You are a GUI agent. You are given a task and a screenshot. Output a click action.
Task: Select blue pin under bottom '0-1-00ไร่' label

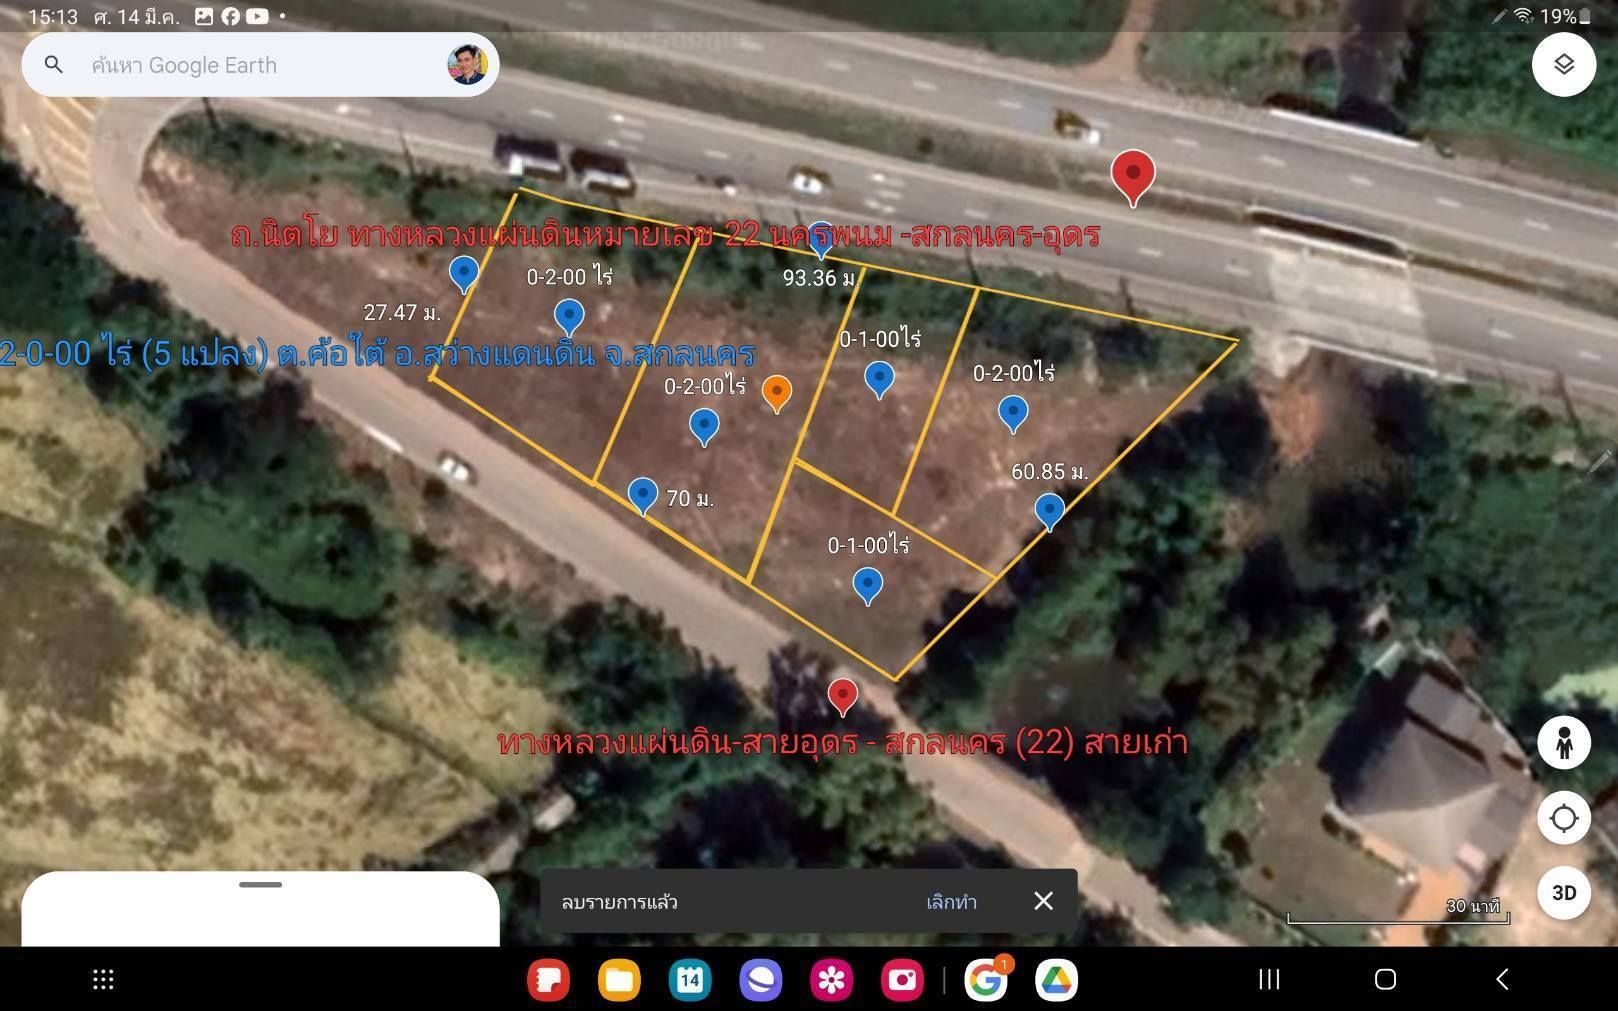(868, 586)
